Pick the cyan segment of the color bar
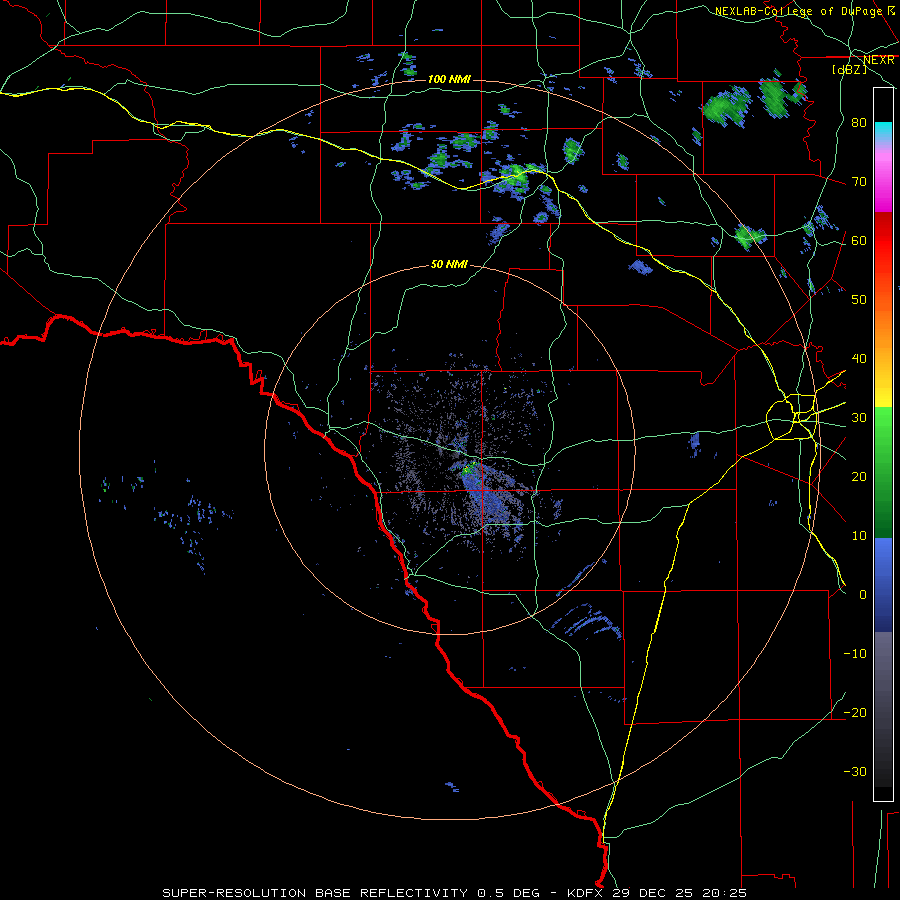This screenshot has width=900, height=900. tap(883, 131)
